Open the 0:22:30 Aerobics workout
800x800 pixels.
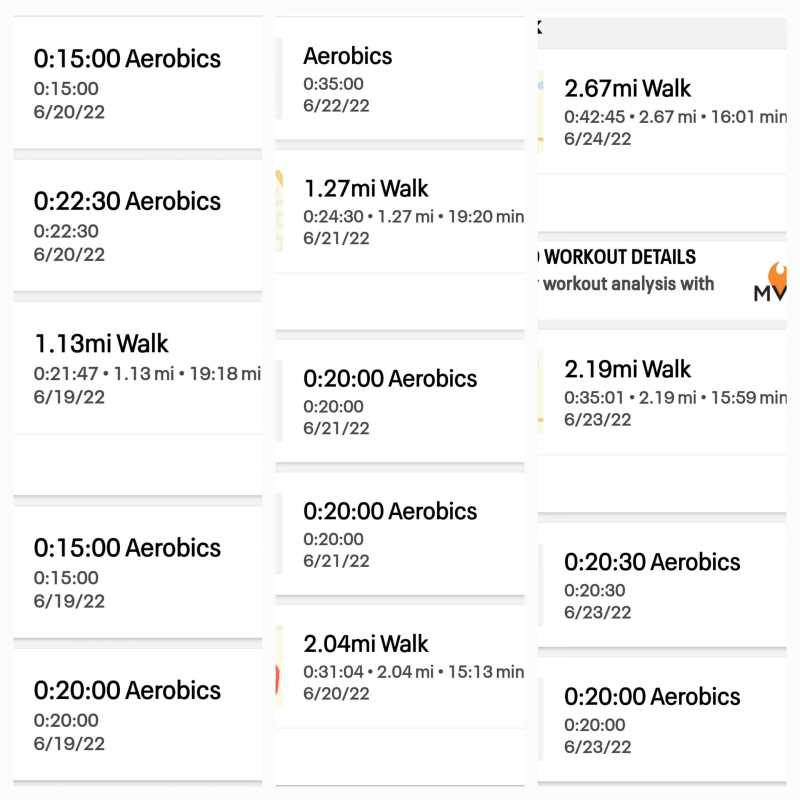[x=138, y=226]
